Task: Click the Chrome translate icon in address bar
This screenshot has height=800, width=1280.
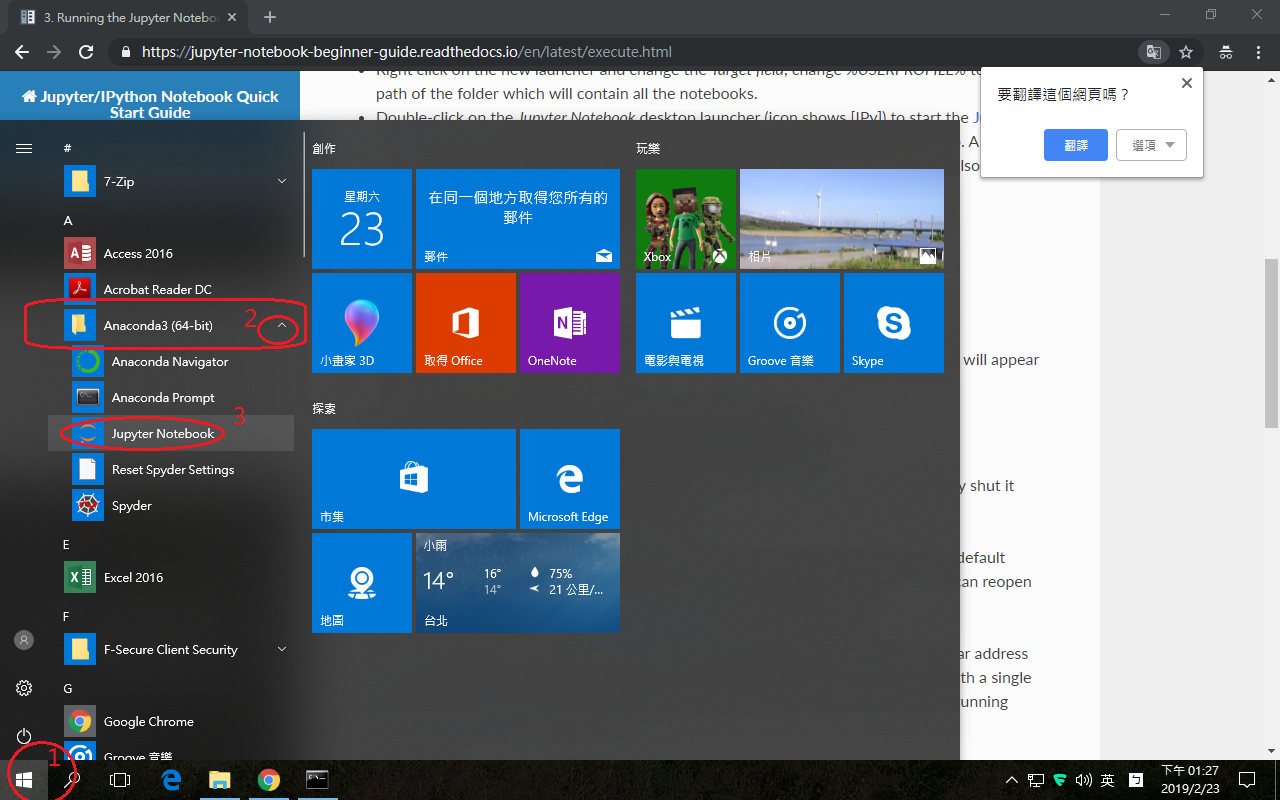Action: pyautogui.click(x=1154, y=52)
